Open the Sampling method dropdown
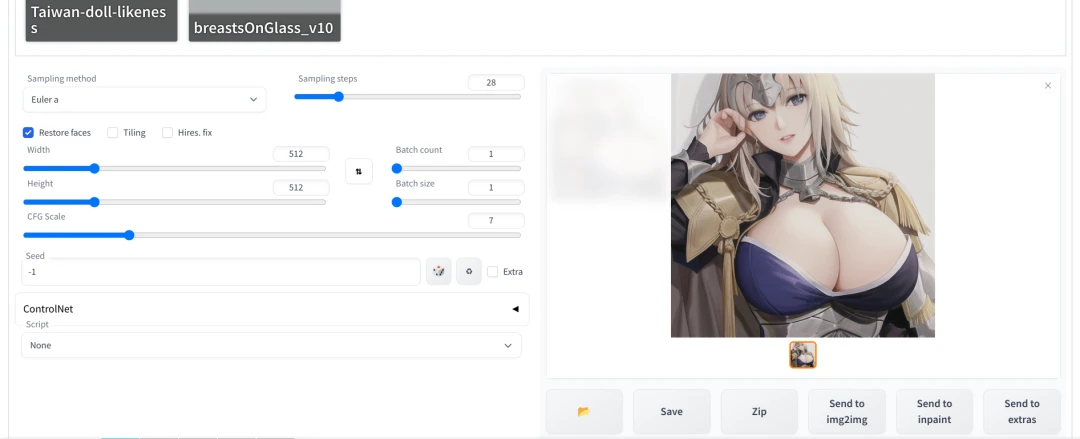The width and height of the screenshot is (1080, 439). [x=144, y=100]
